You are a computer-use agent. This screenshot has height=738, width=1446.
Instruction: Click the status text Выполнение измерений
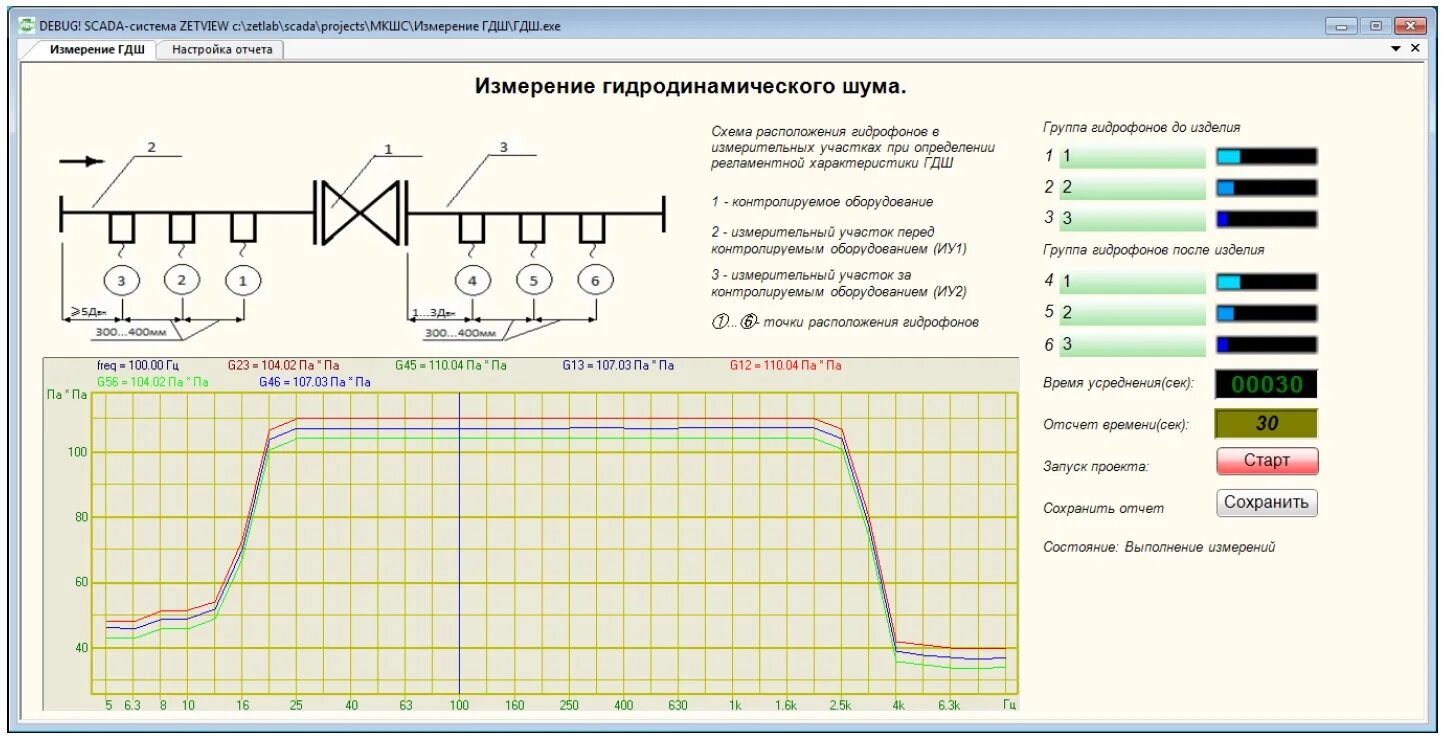1200,548
